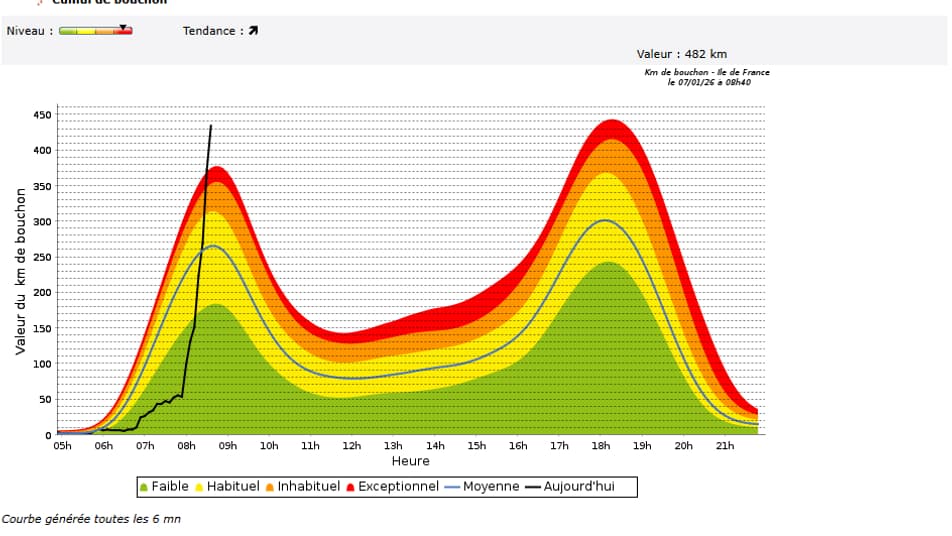Click the 'Heure' x-axis label
This screenshot has width=952, height=536.
click(410, 461)
